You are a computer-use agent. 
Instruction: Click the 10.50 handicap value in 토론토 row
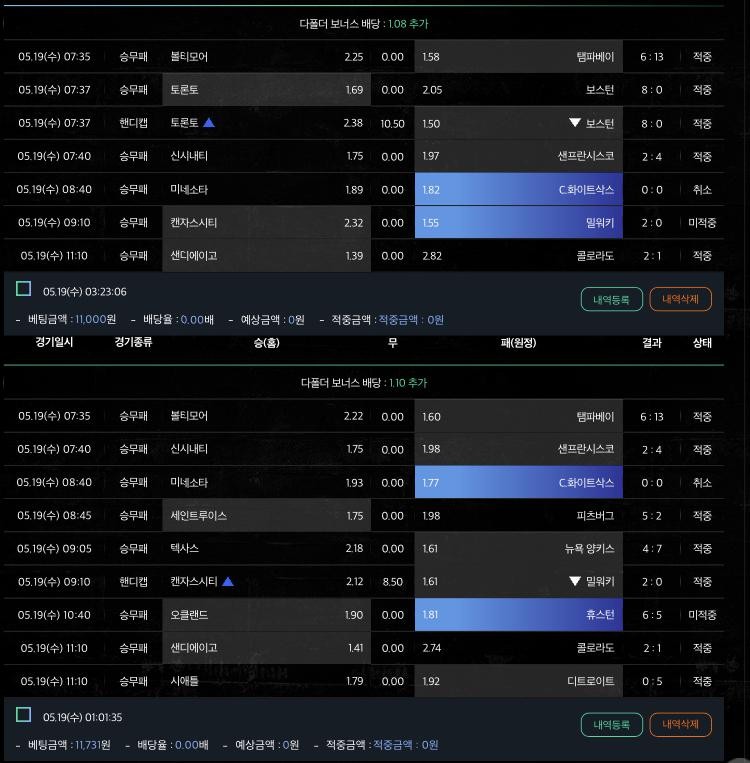coord(392,124)
